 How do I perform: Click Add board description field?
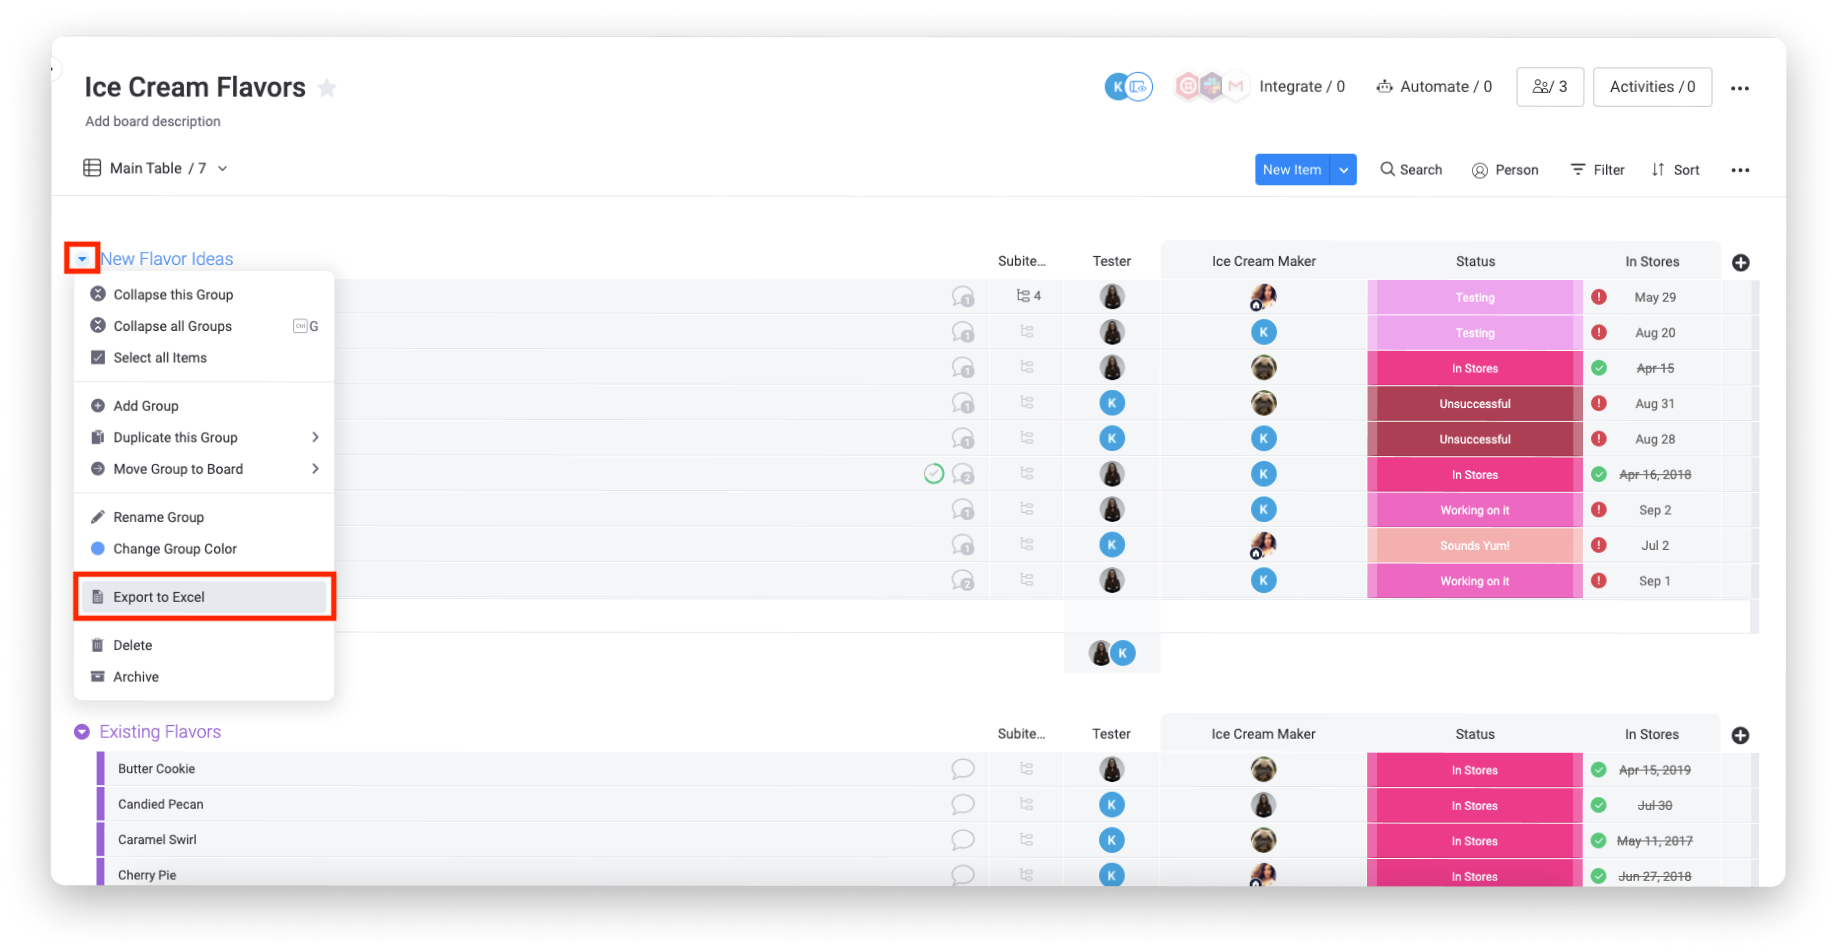coord(153,121)
